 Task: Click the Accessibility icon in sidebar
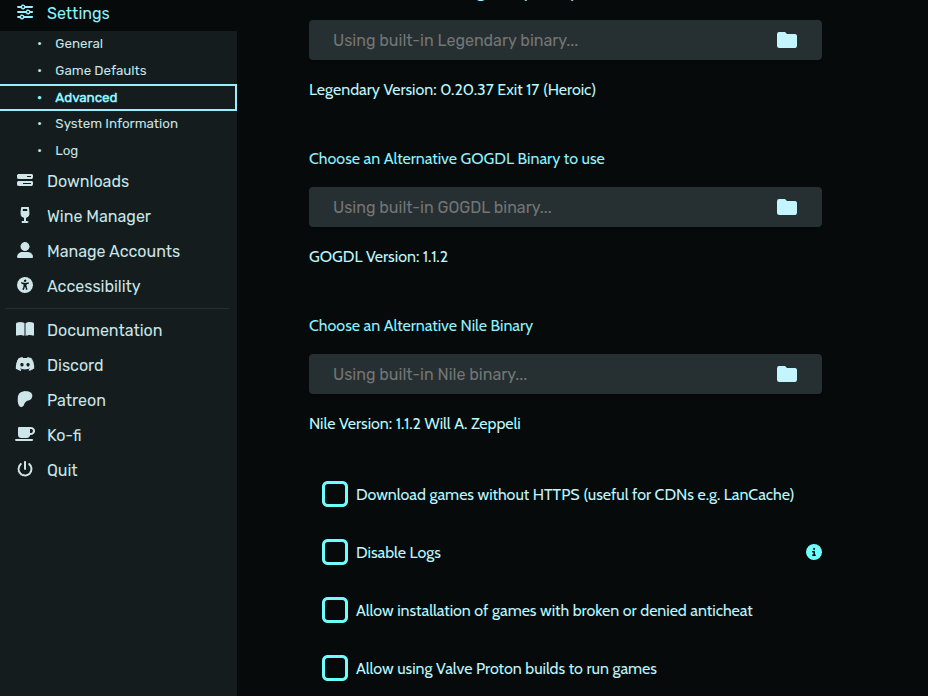25,286
